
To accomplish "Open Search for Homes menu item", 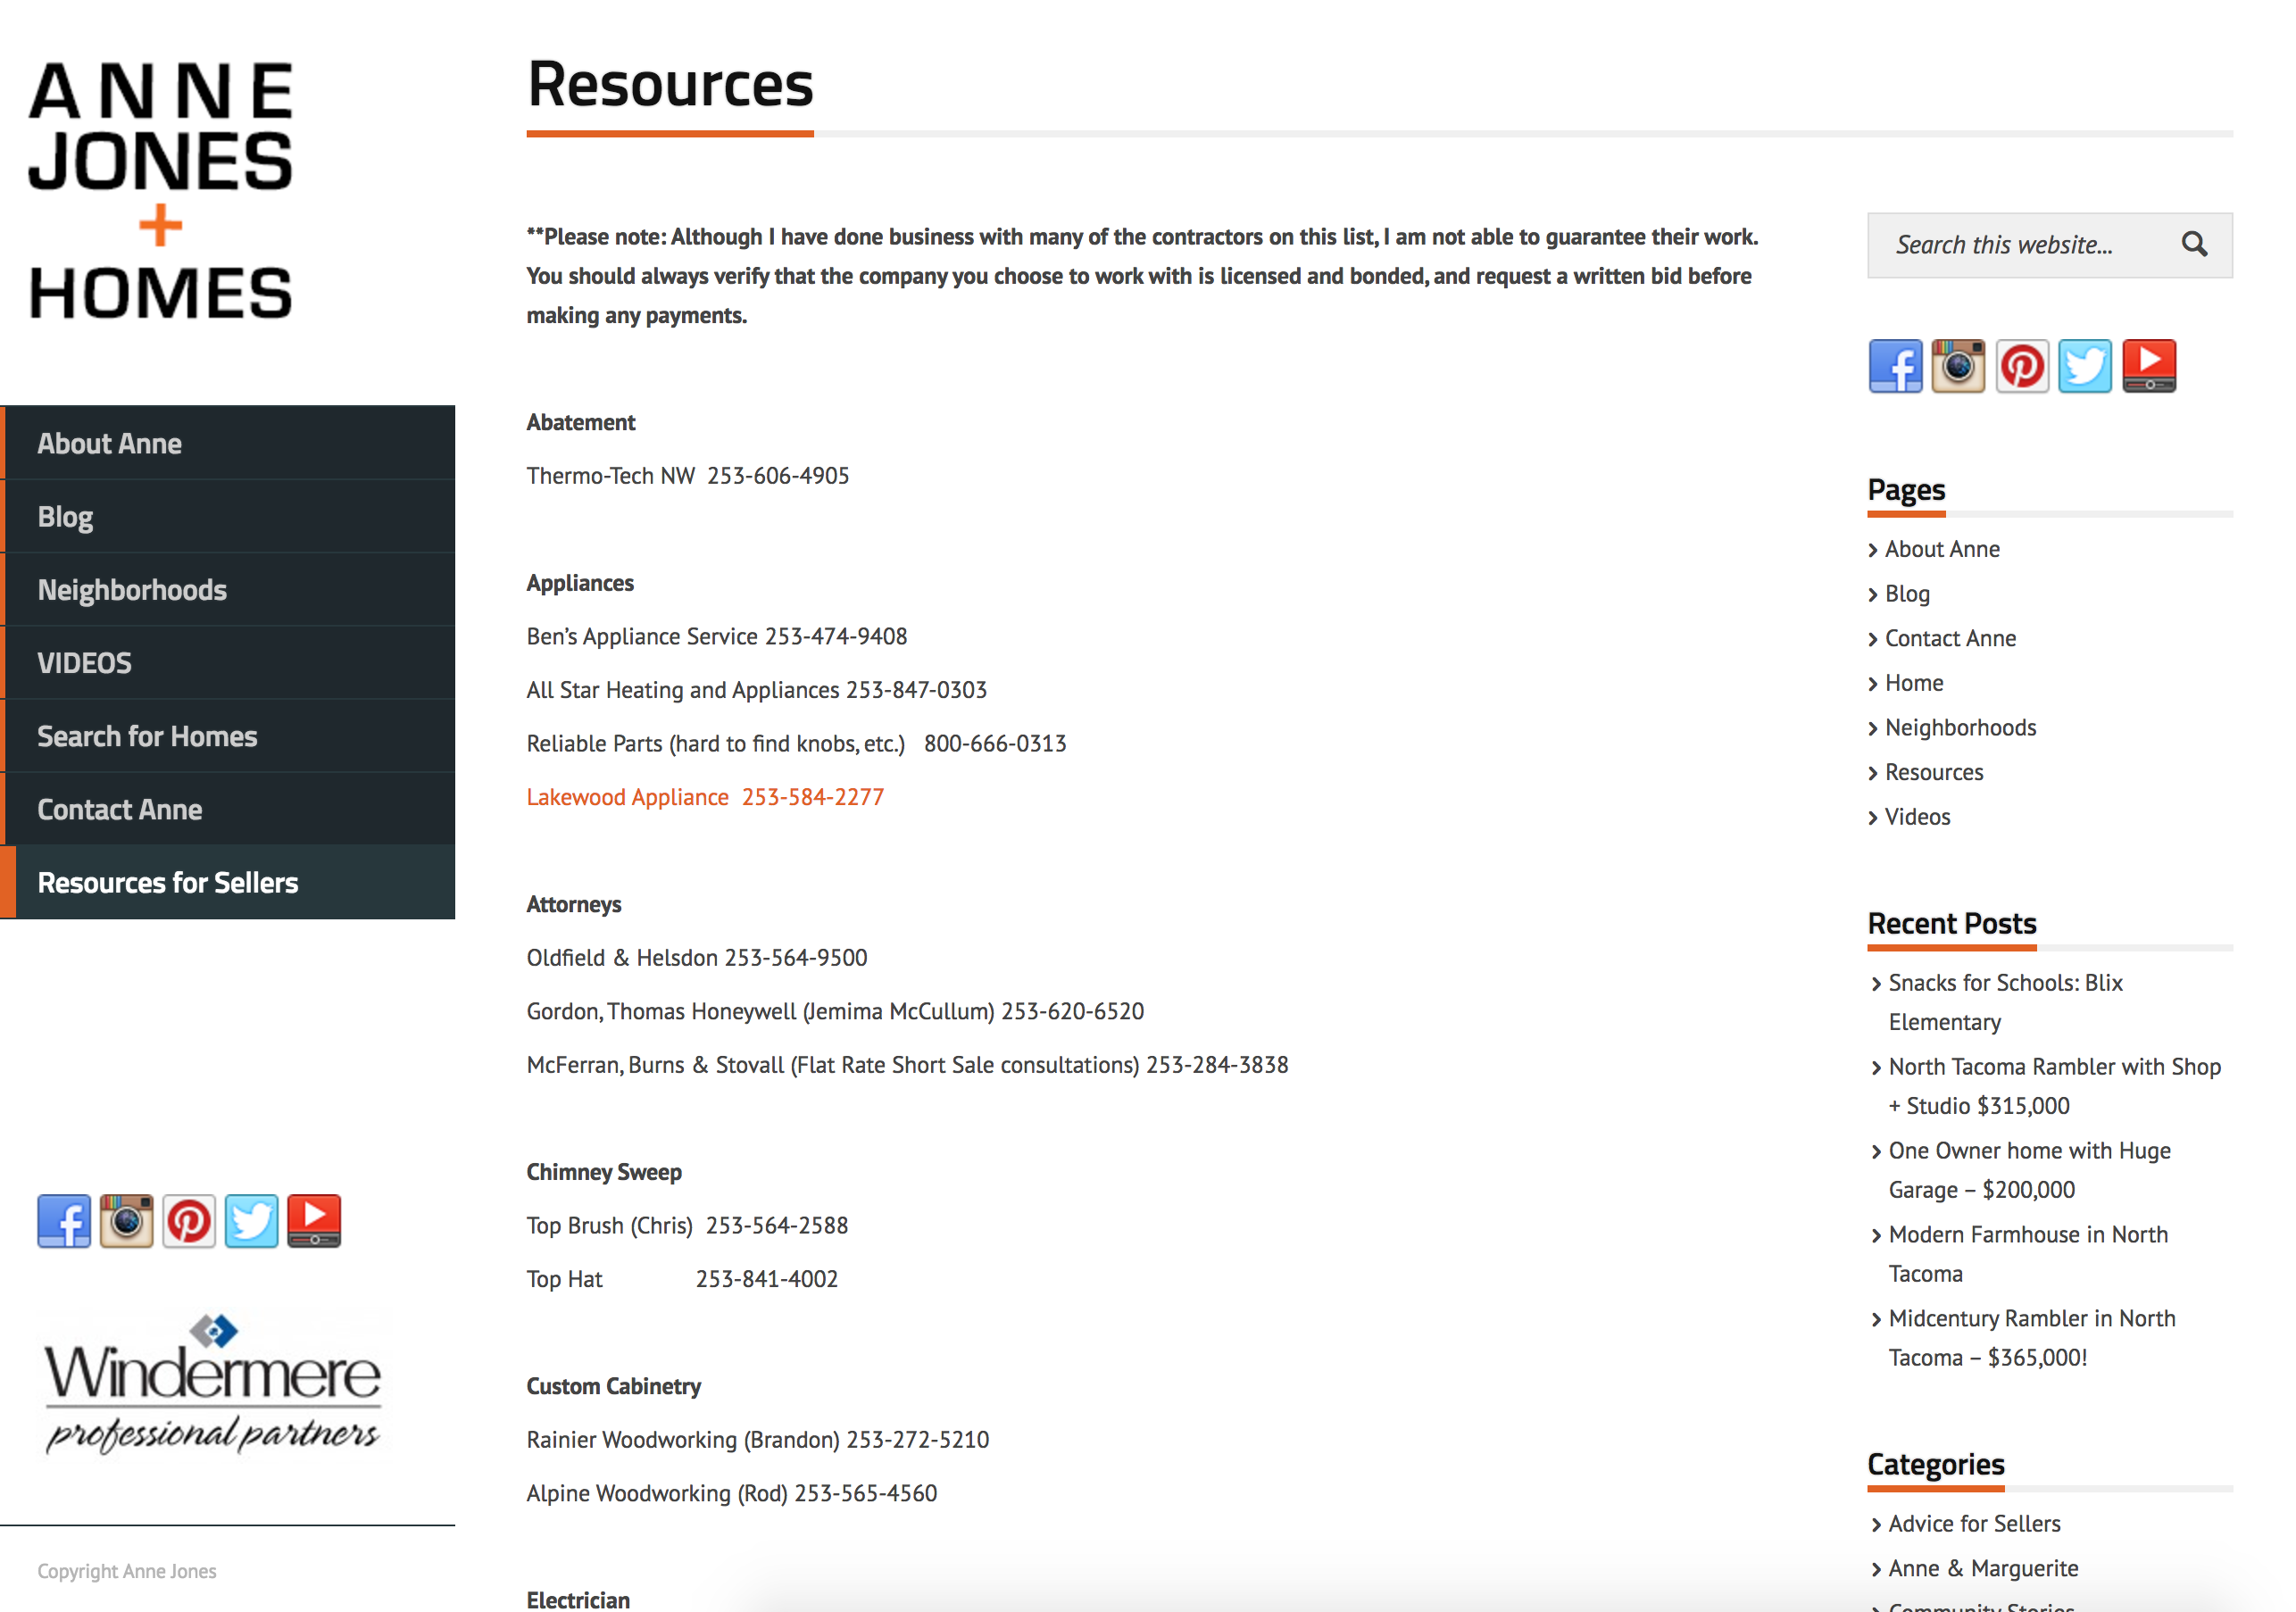I will 228,736.
